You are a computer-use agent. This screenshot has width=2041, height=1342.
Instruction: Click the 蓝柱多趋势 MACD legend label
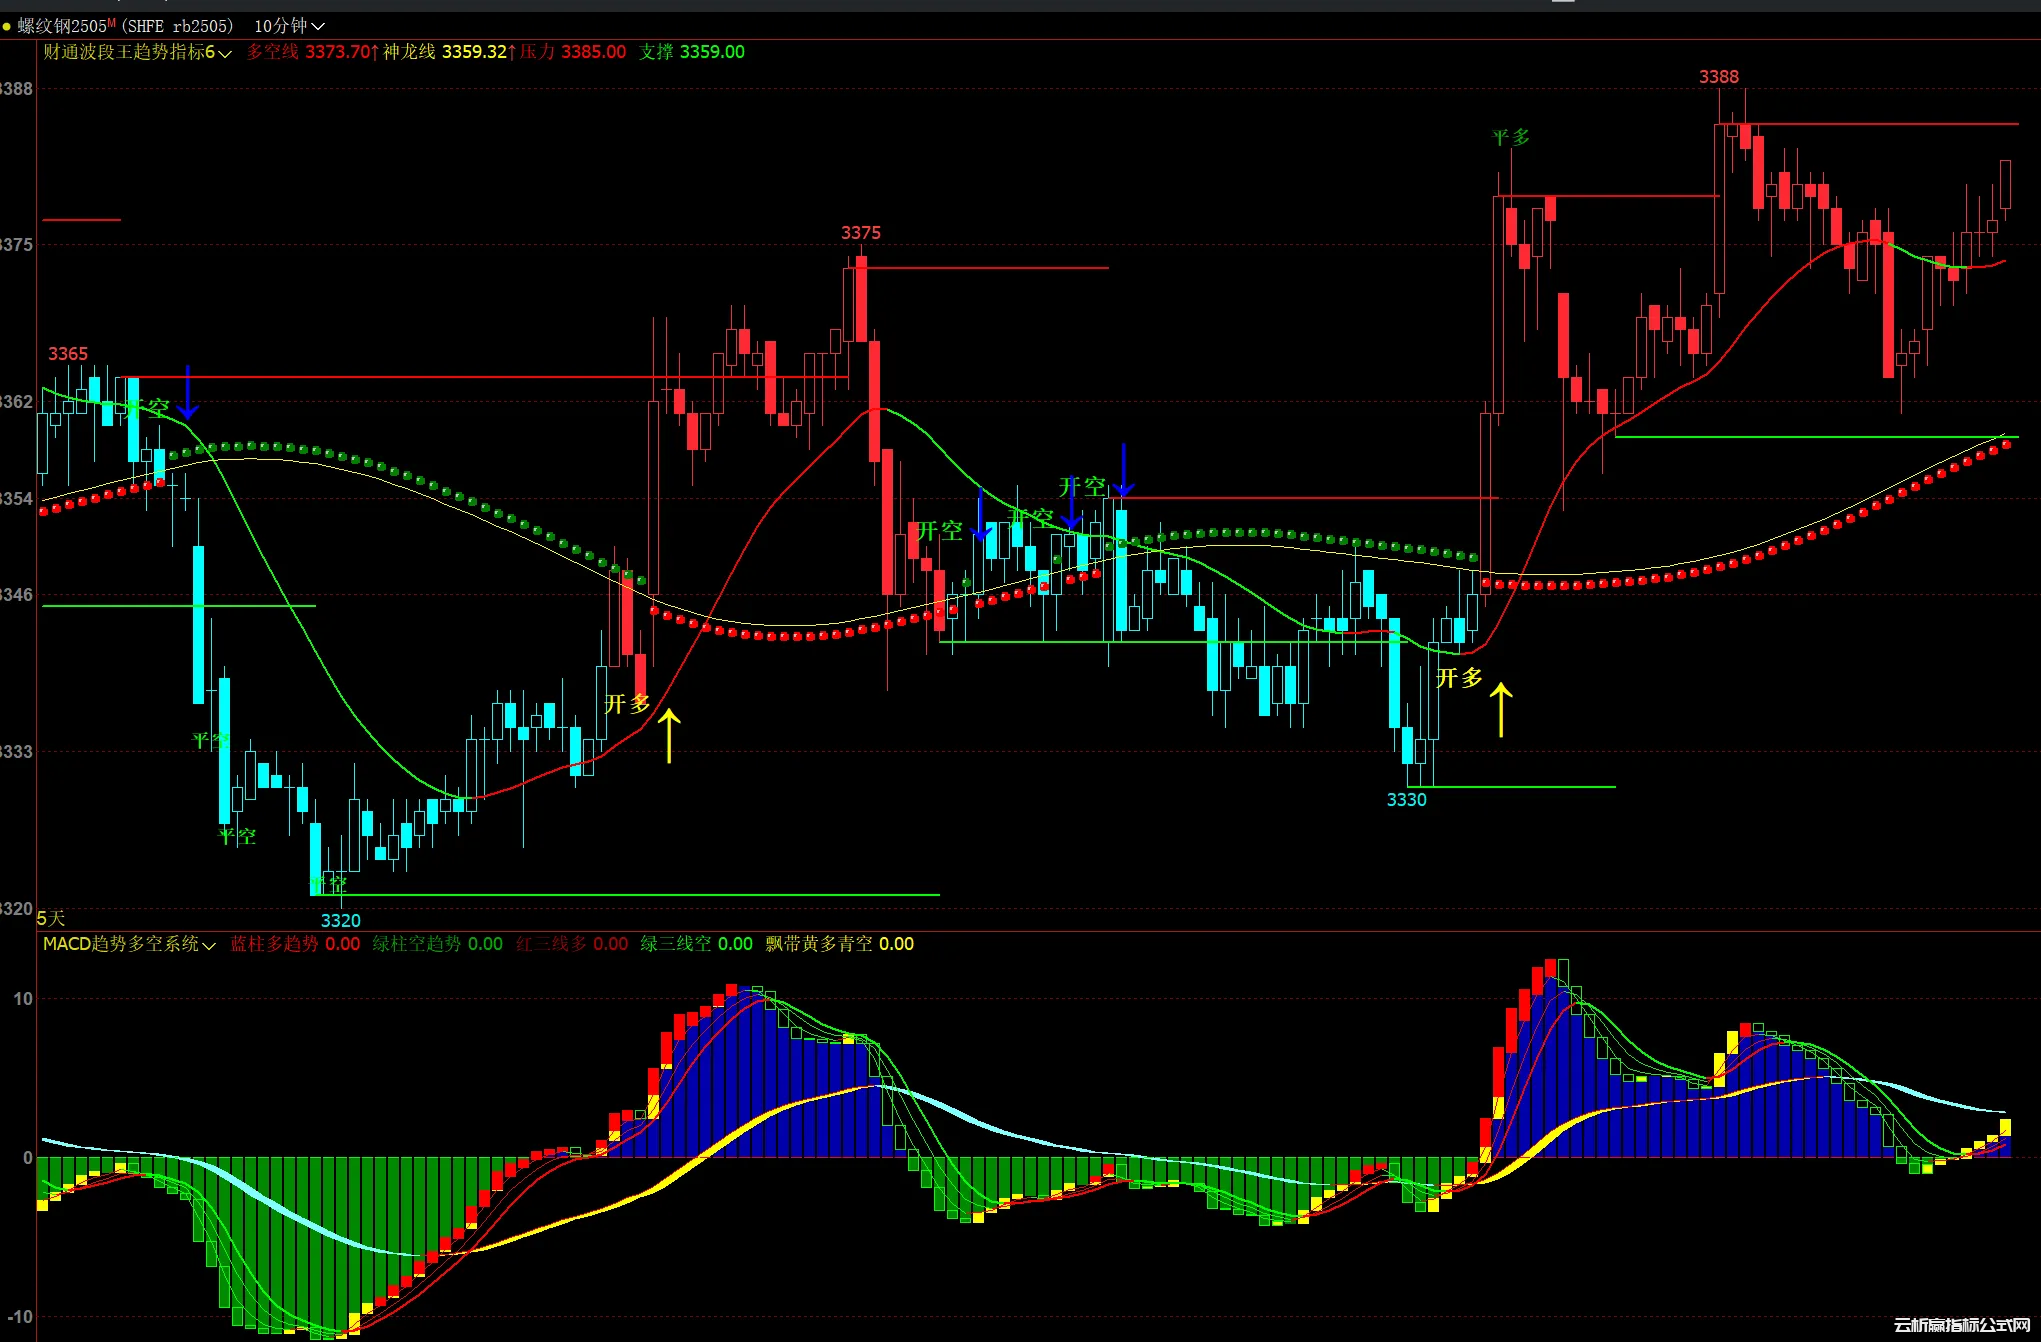(274, 944)
